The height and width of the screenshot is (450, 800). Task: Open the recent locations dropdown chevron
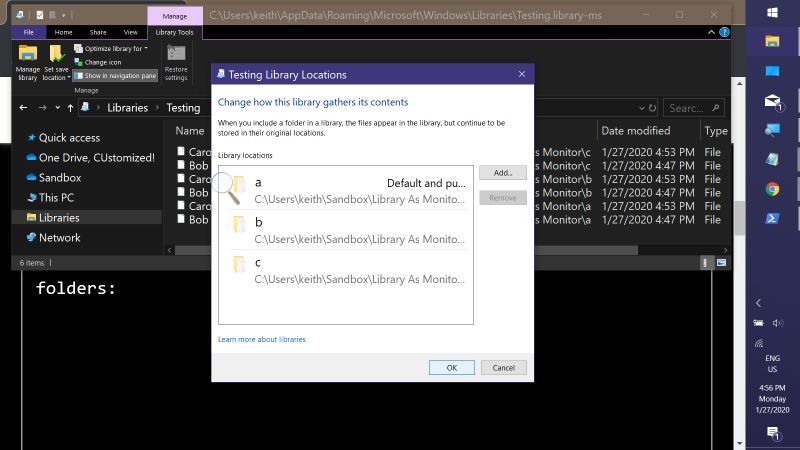(57, 108)
